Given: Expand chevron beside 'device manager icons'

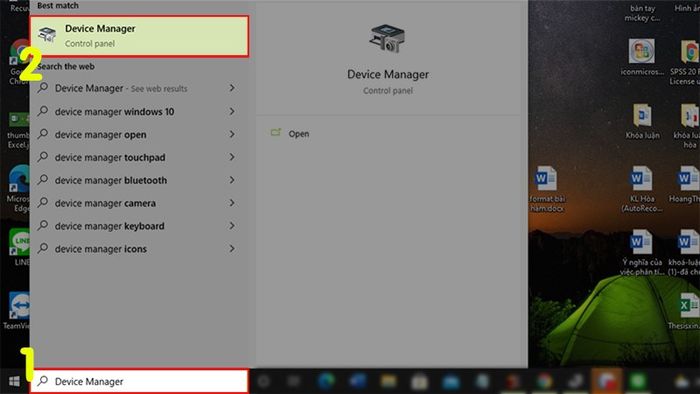Looking at the screenshot, I should point(232,248).
